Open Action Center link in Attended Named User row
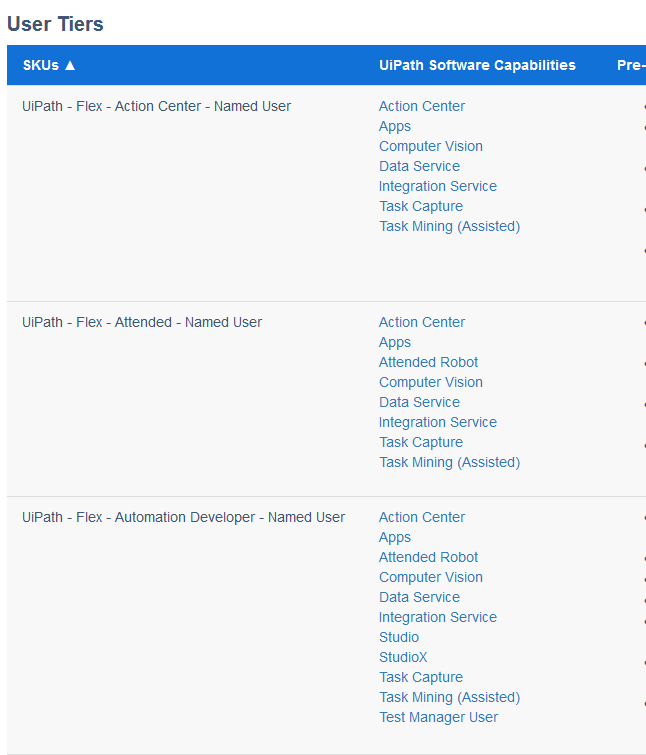 click(421, 322)
